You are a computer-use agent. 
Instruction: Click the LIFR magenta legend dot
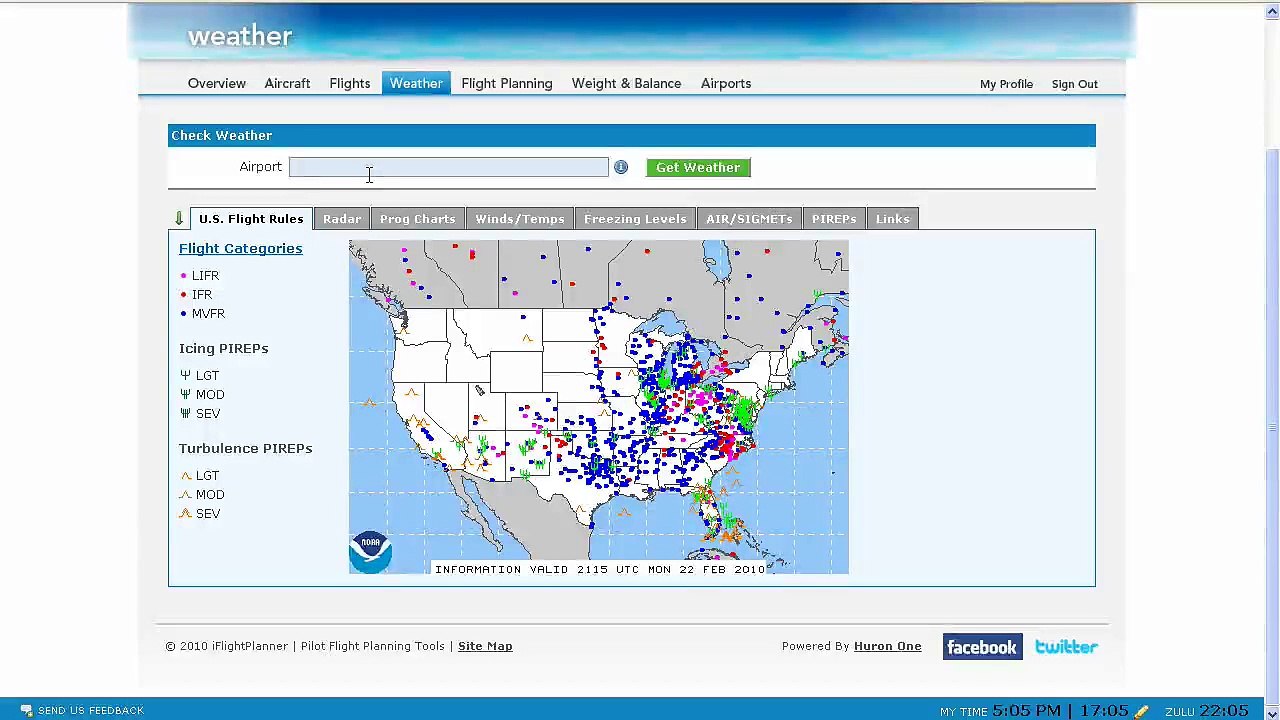(x=183, y=276)
